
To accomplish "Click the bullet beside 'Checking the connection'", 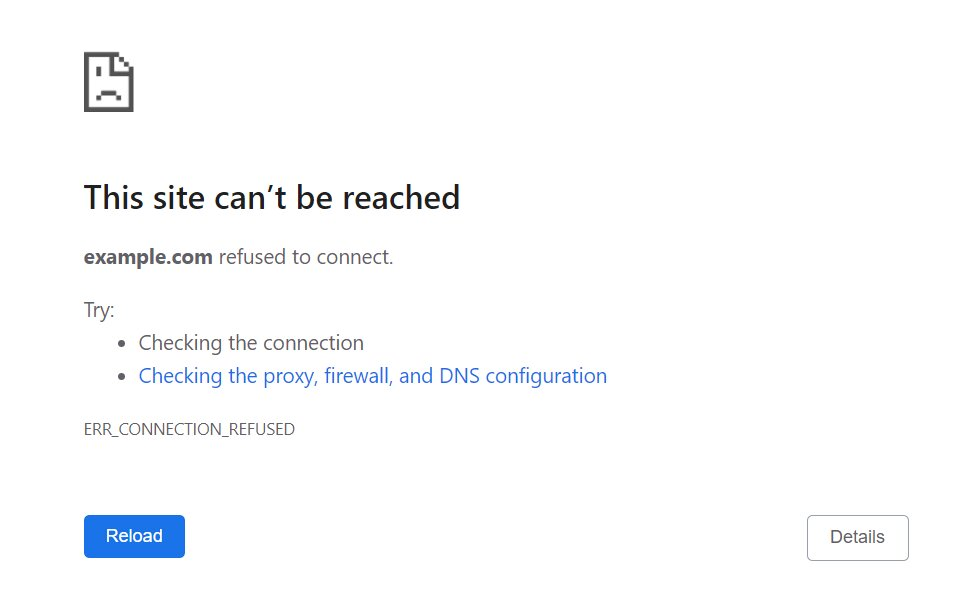I will [120, 343].
